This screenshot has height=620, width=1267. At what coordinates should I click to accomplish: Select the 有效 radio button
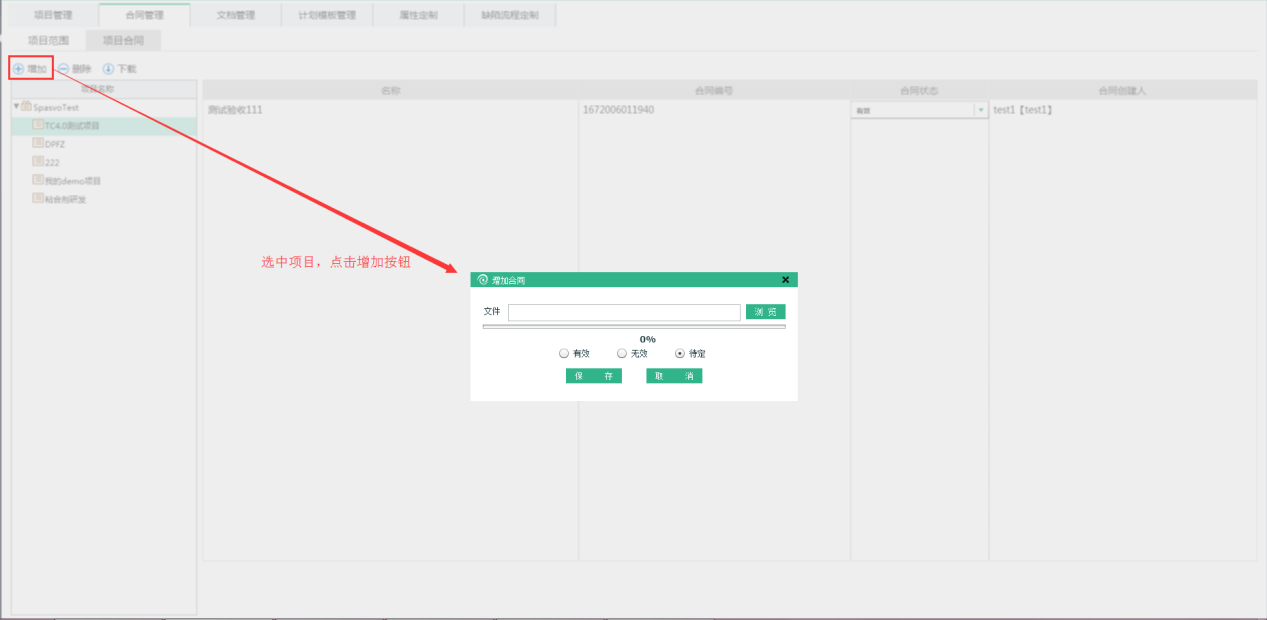pyautogui.click(x=564, y=353)
